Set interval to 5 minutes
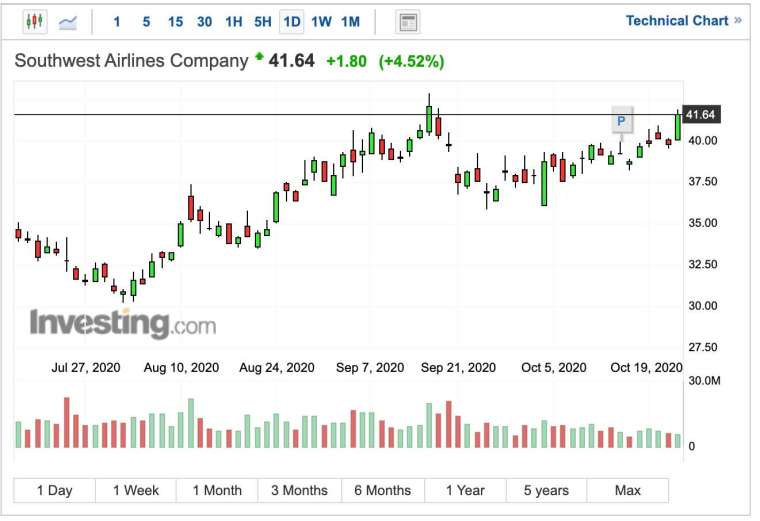The width and height of the screenshot is (760, 521). (146, 22)
